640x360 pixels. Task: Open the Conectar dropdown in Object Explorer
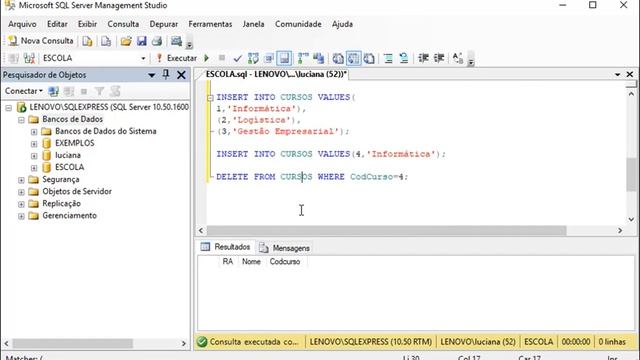pos(23,91)
